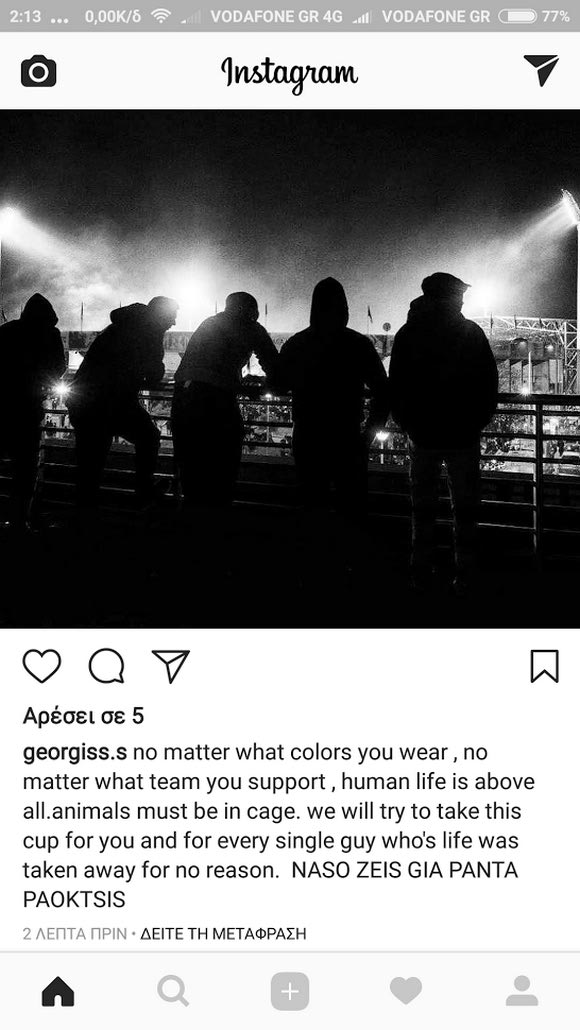Share post via paper plane below photo
Image resolution: width=580 pixels, height=1030 pixels.
[171, 666]
